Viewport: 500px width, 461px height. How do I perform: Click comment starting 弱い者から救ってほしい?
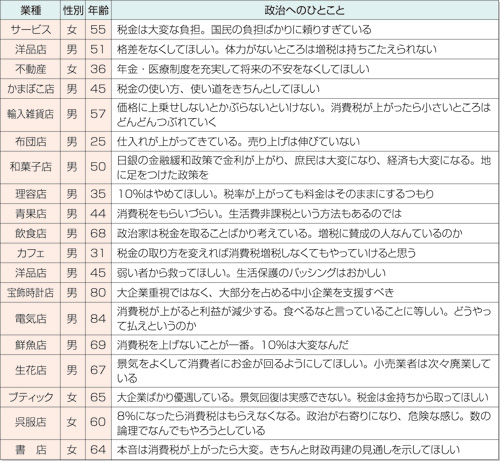click(x=305, y=273)
